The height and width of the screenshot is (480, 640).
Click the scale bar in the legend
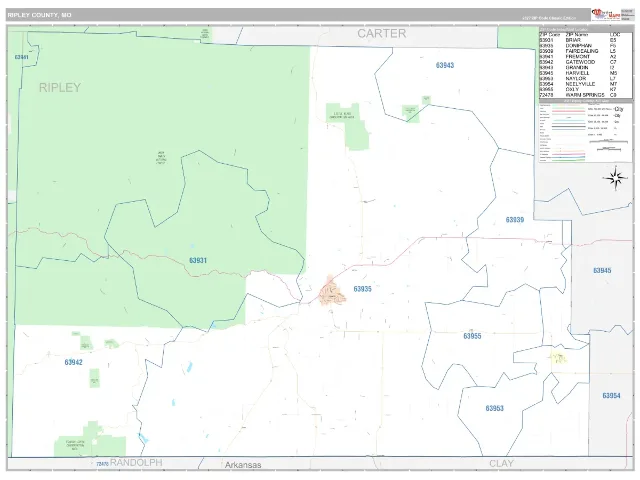coord(608,142)
